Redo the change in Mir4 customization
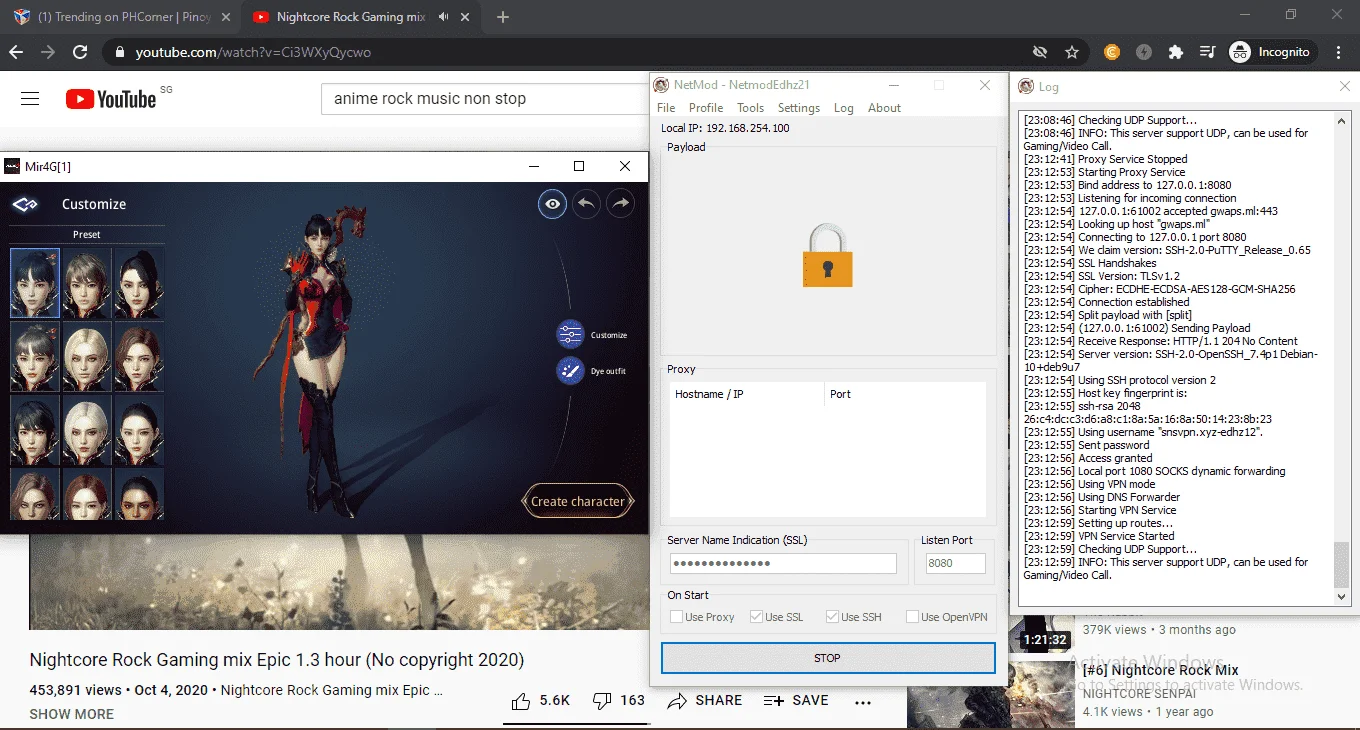 click(621, 204)
